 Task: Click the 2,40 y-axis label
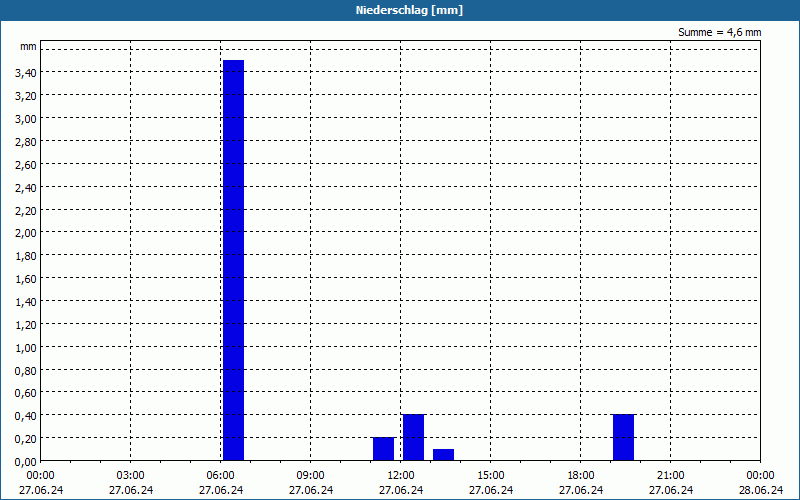click(26, 188)
